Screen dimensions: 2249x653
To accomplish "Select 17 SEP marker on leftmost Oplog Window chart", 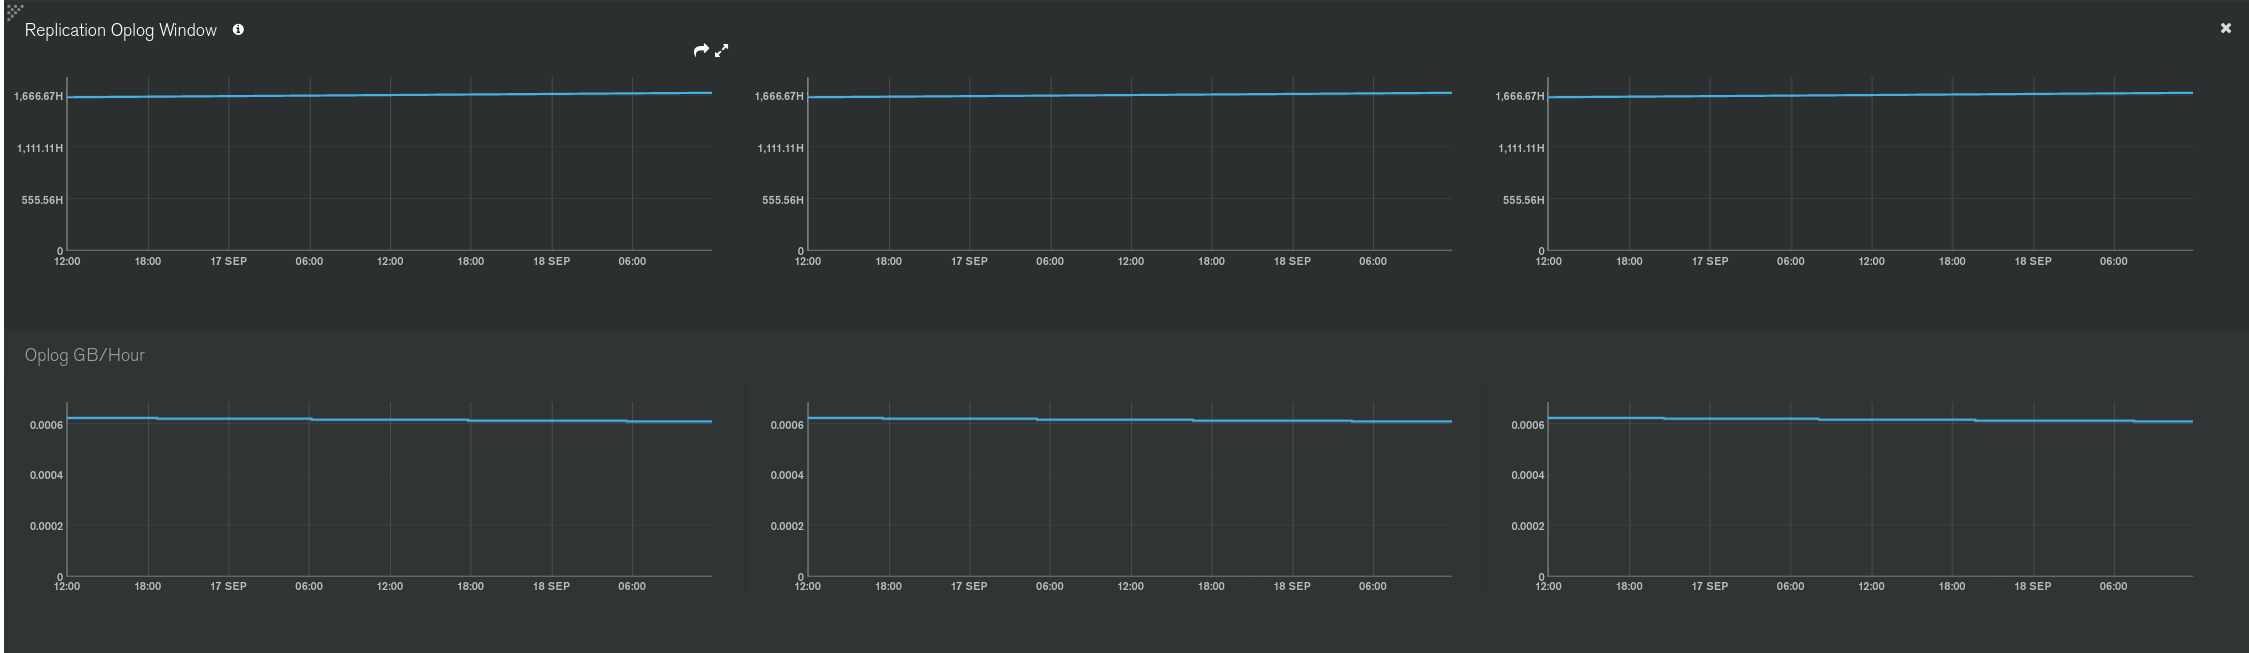I will [228, 261].
